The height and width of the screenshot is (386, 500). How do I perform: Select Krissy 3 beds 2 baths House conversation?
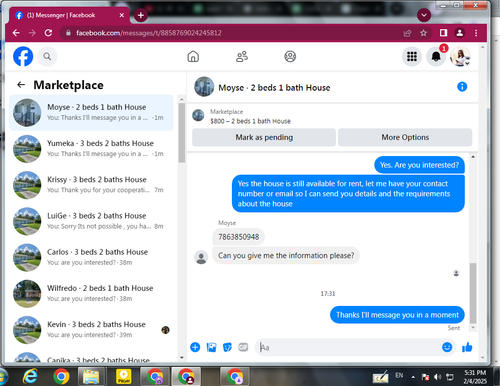[x=91, y=185]
